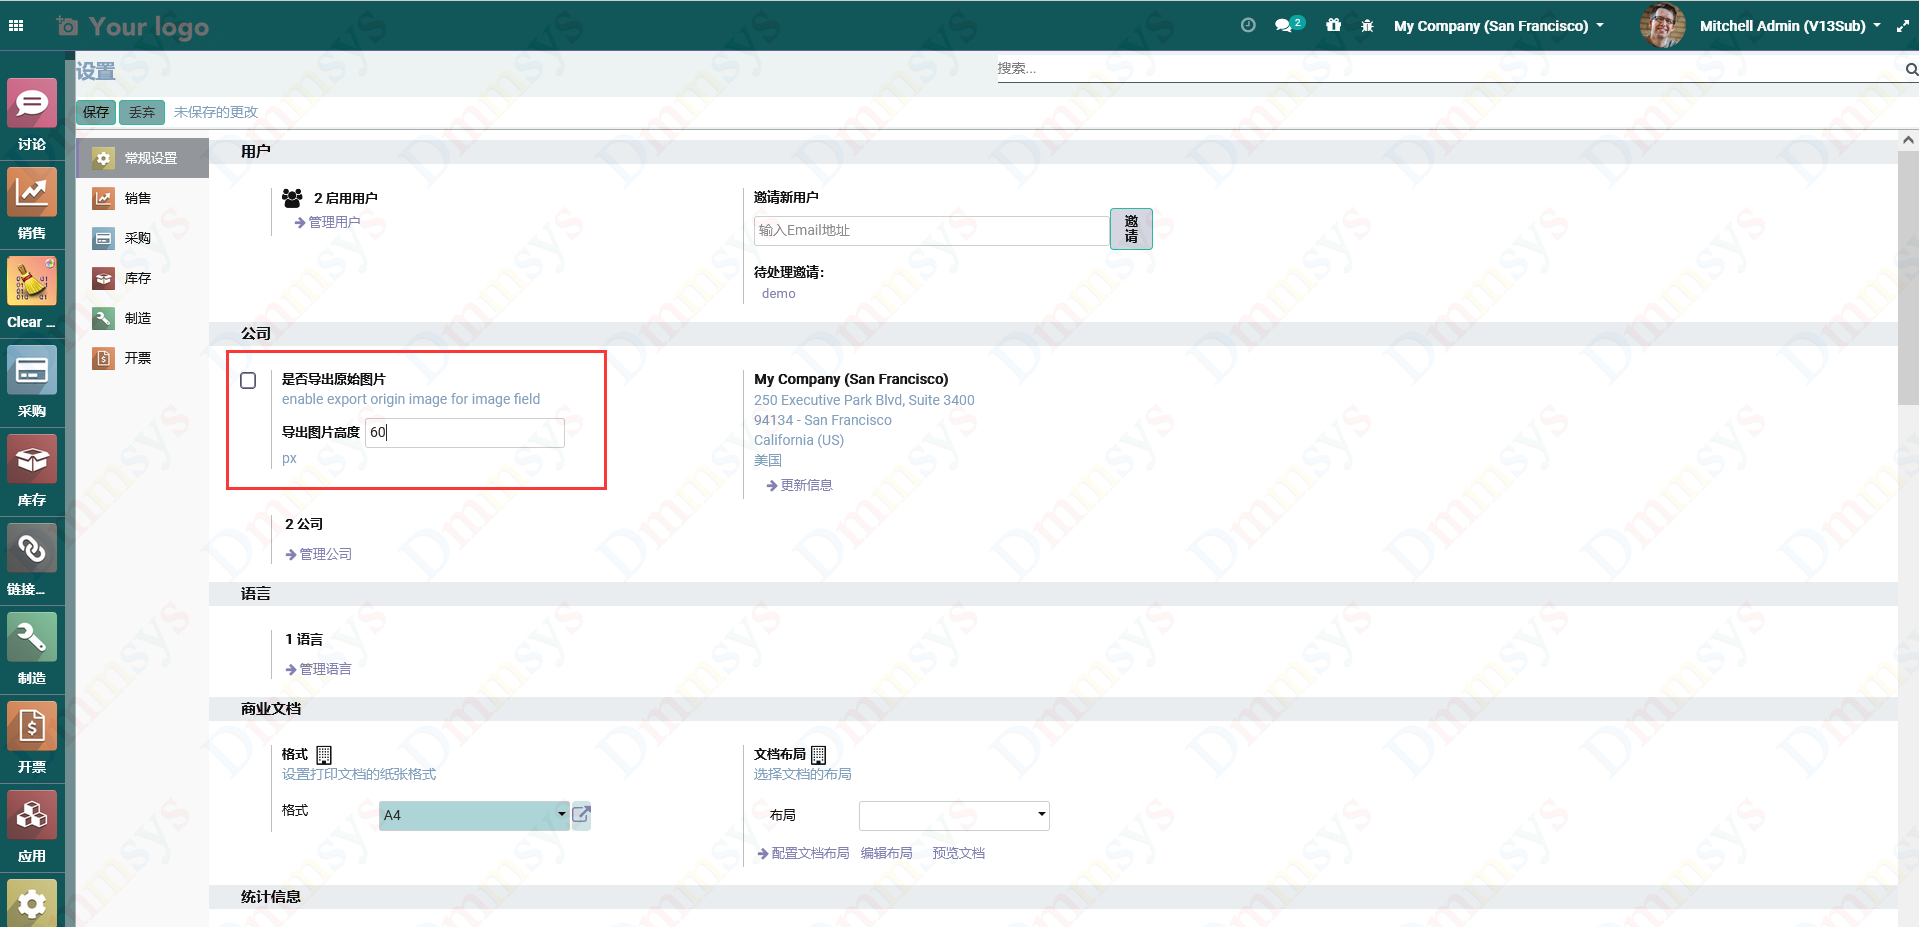Open 管理公司 link
This screenshot has width=1919, height=927.
coord(318,554)
